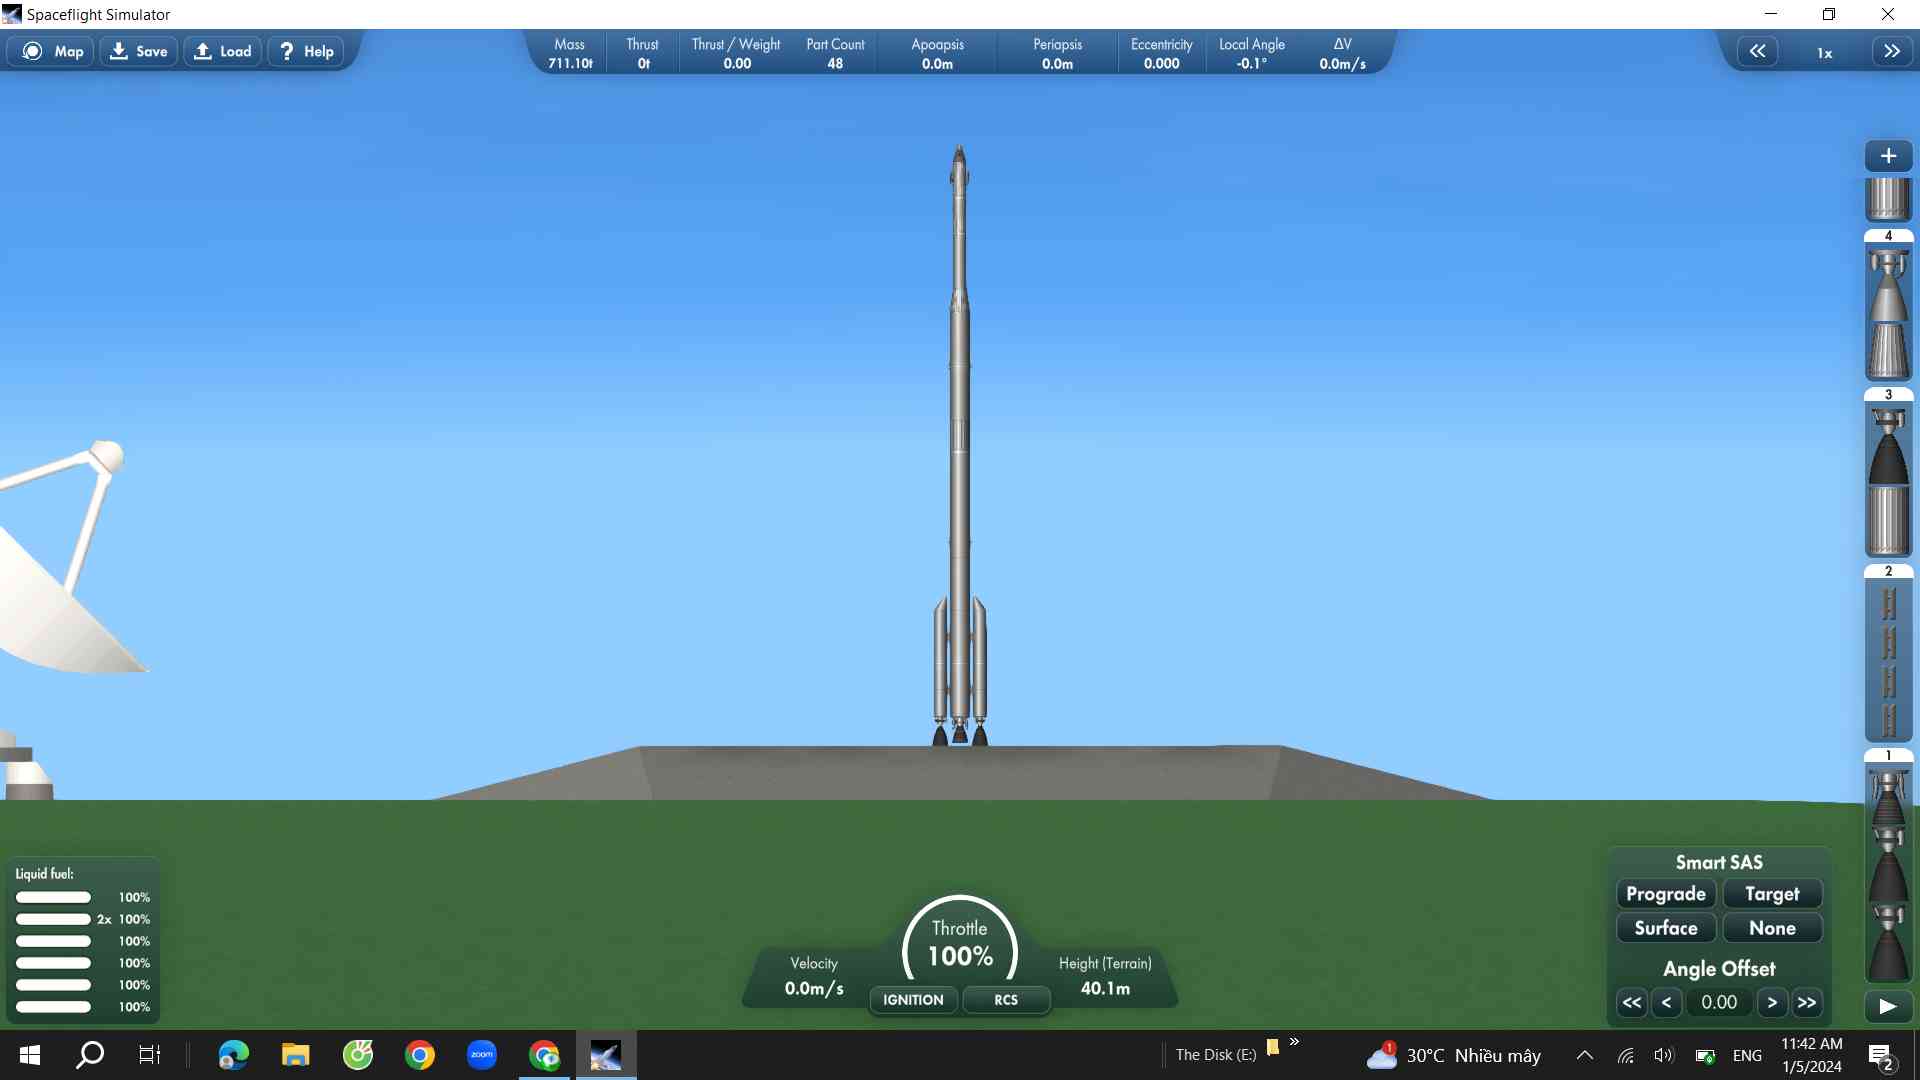Click the Mass 711.10t readout
1920x1080 pixels.
pyautogui.click(x=570, y=54)
